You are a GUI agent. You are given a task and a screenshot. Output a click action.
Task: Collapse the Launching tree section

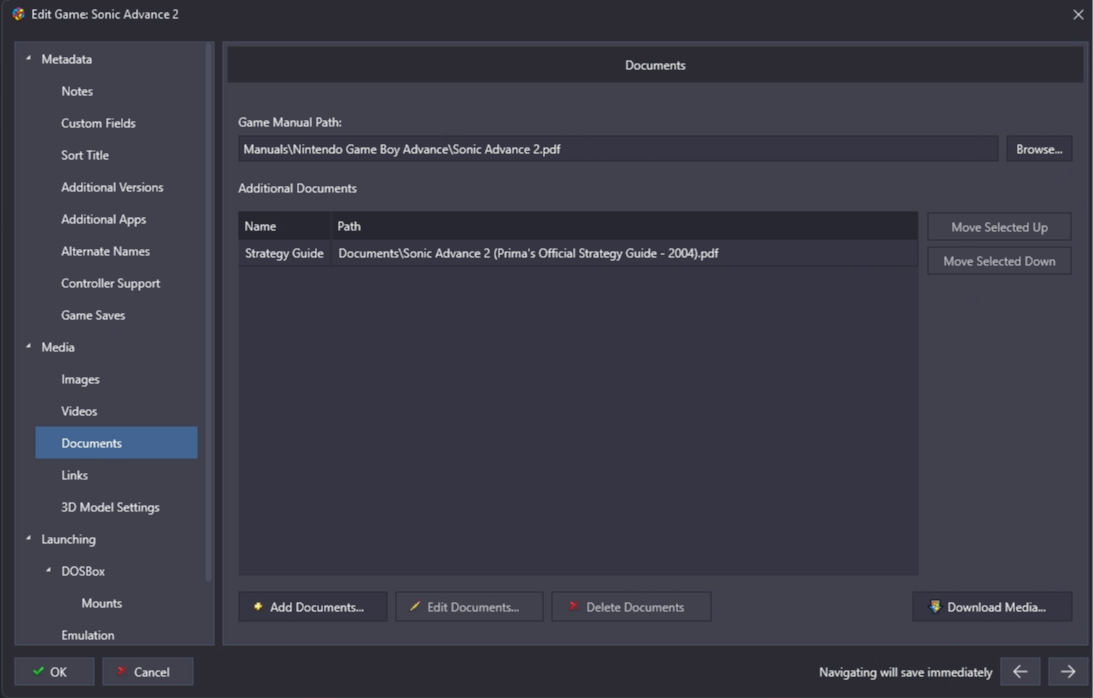[29, 538]
